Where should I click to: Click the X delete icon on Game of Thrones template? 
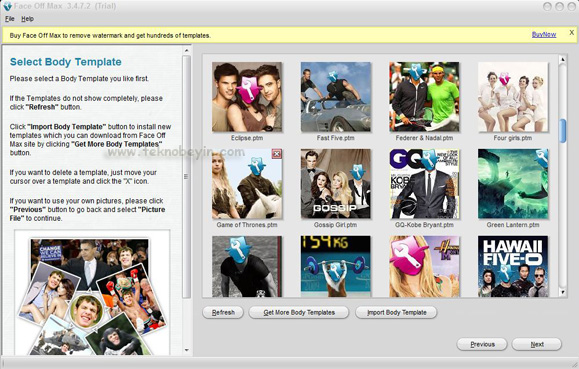click(277, 154)
